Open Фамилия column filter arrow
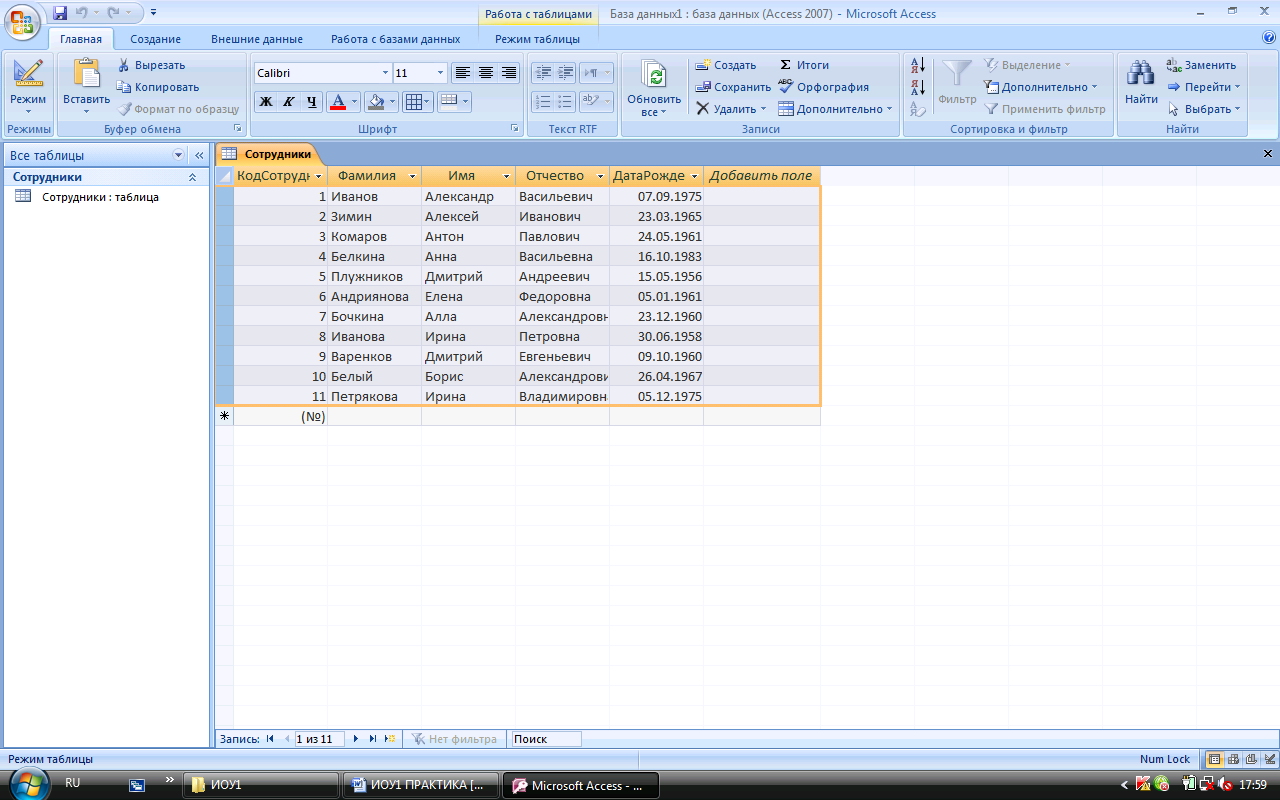 [x=412, y=176]
